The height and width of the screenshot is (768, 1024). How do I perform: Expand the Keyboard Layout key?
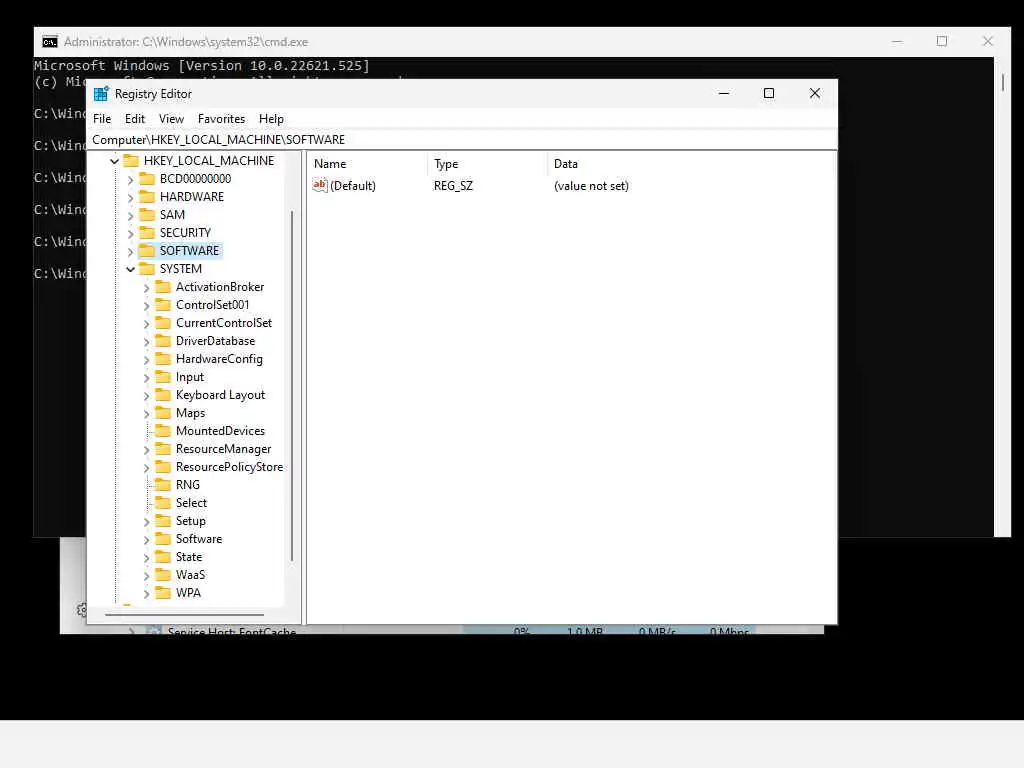pos(146,395)
